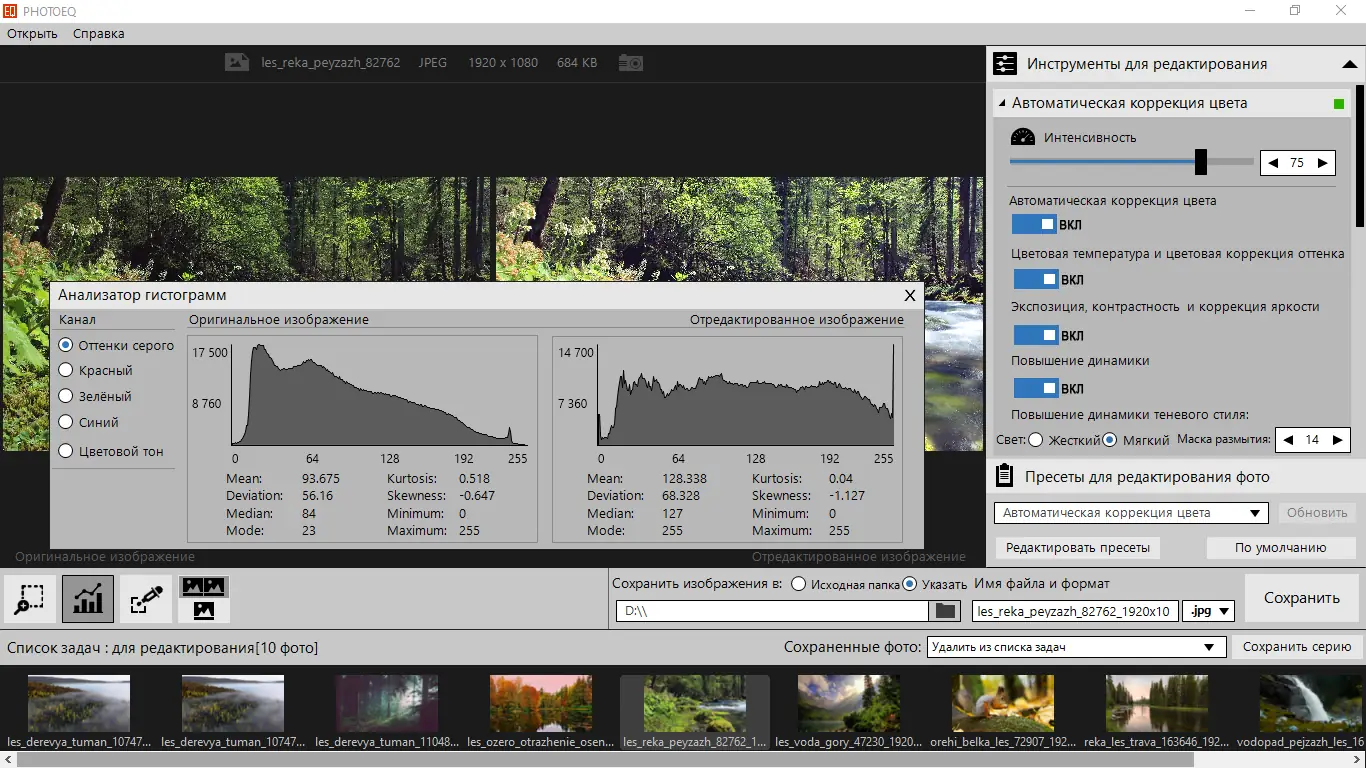Open the Открыть menu
Viewport: 1366px width, 768px height.
(32, 34)
